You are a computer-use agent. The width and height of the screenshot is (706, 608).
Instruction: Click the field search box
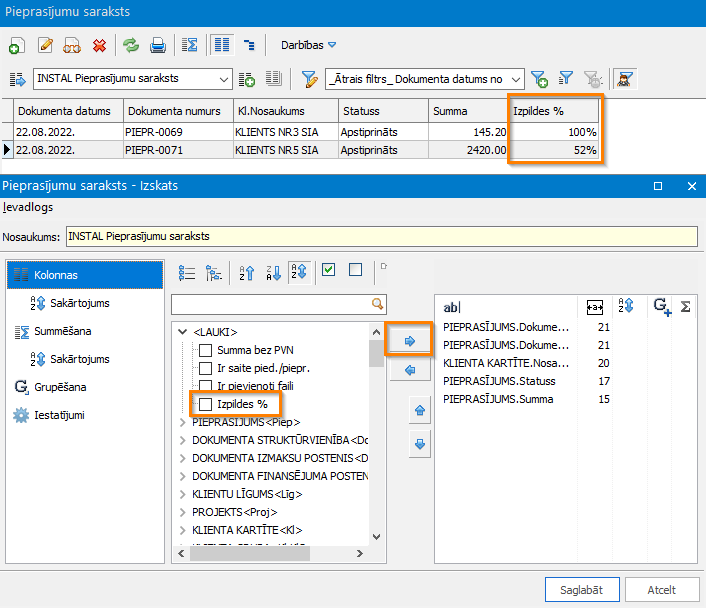[x=270, y=303]
